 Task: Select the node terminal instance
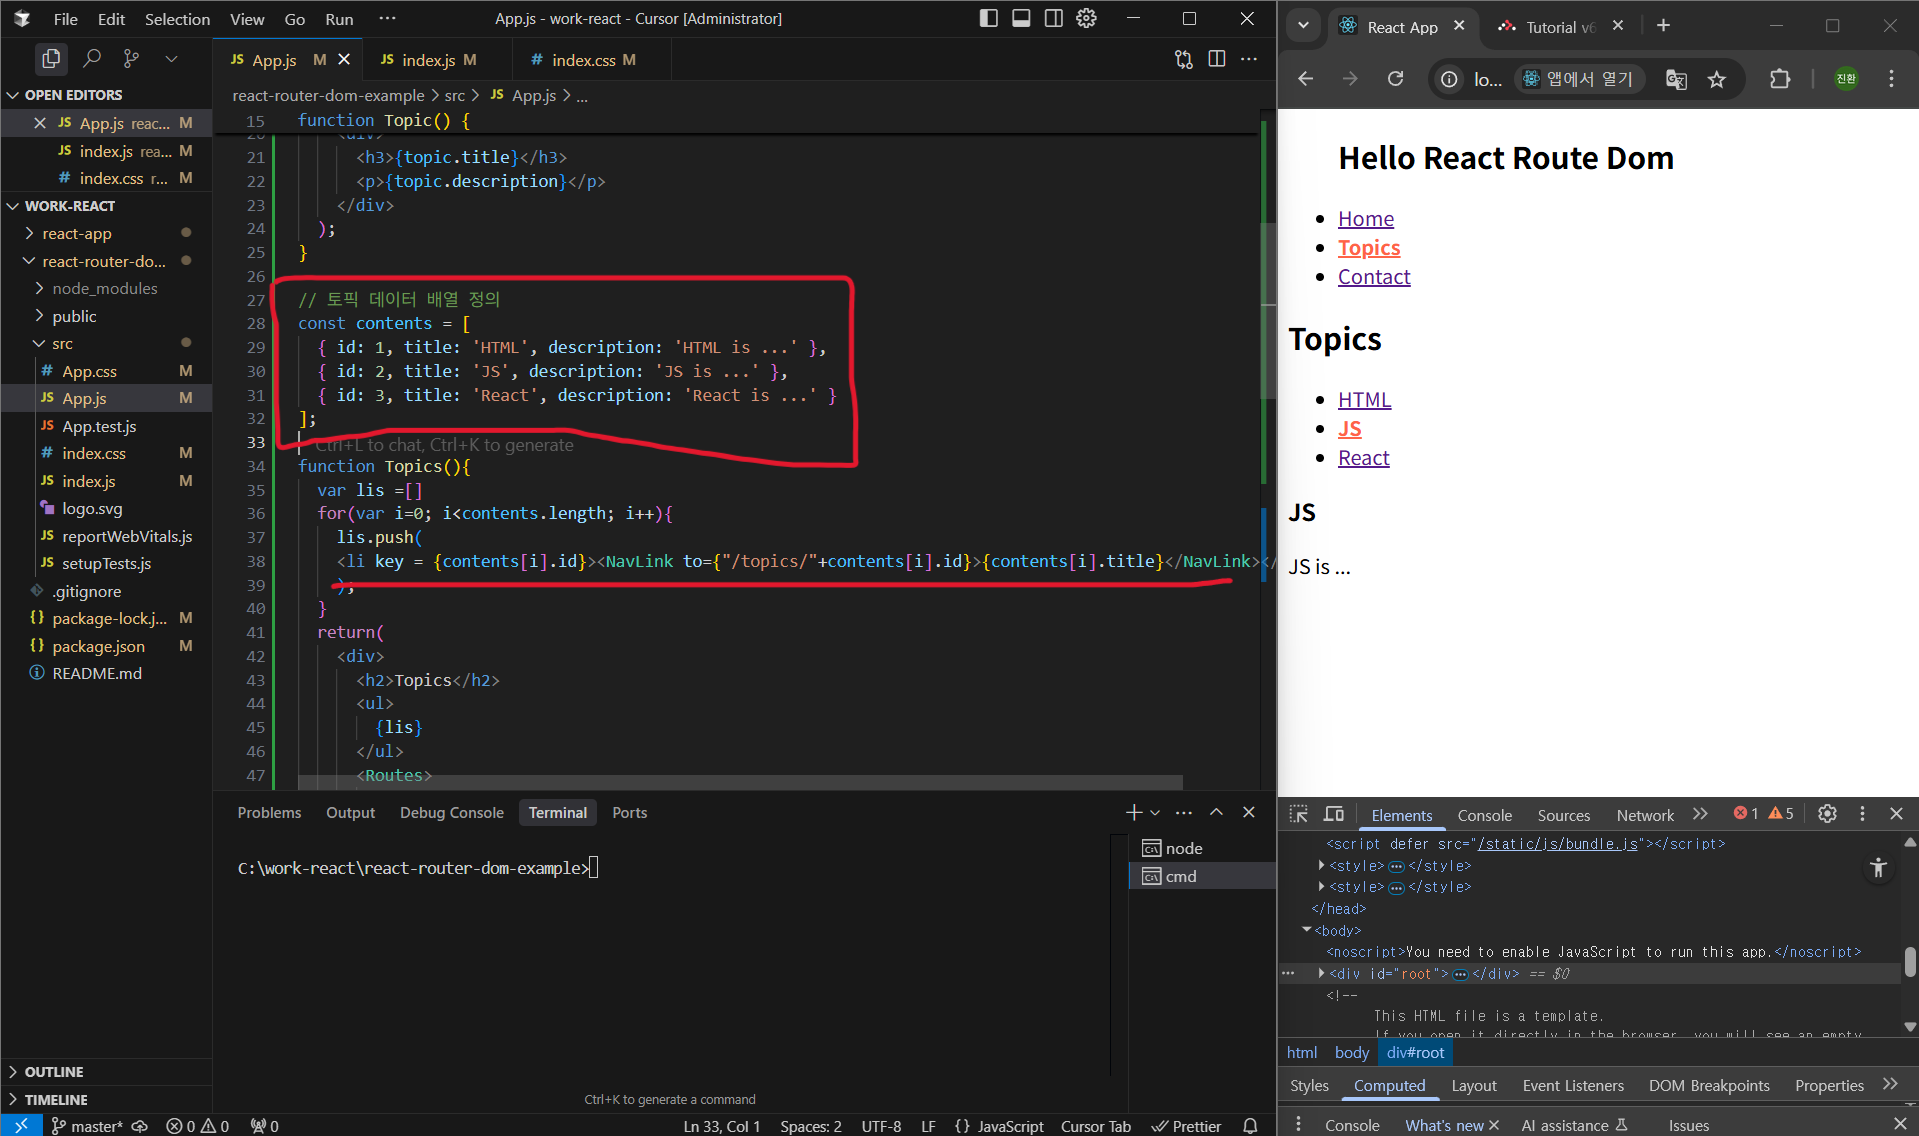[1202, 848]
